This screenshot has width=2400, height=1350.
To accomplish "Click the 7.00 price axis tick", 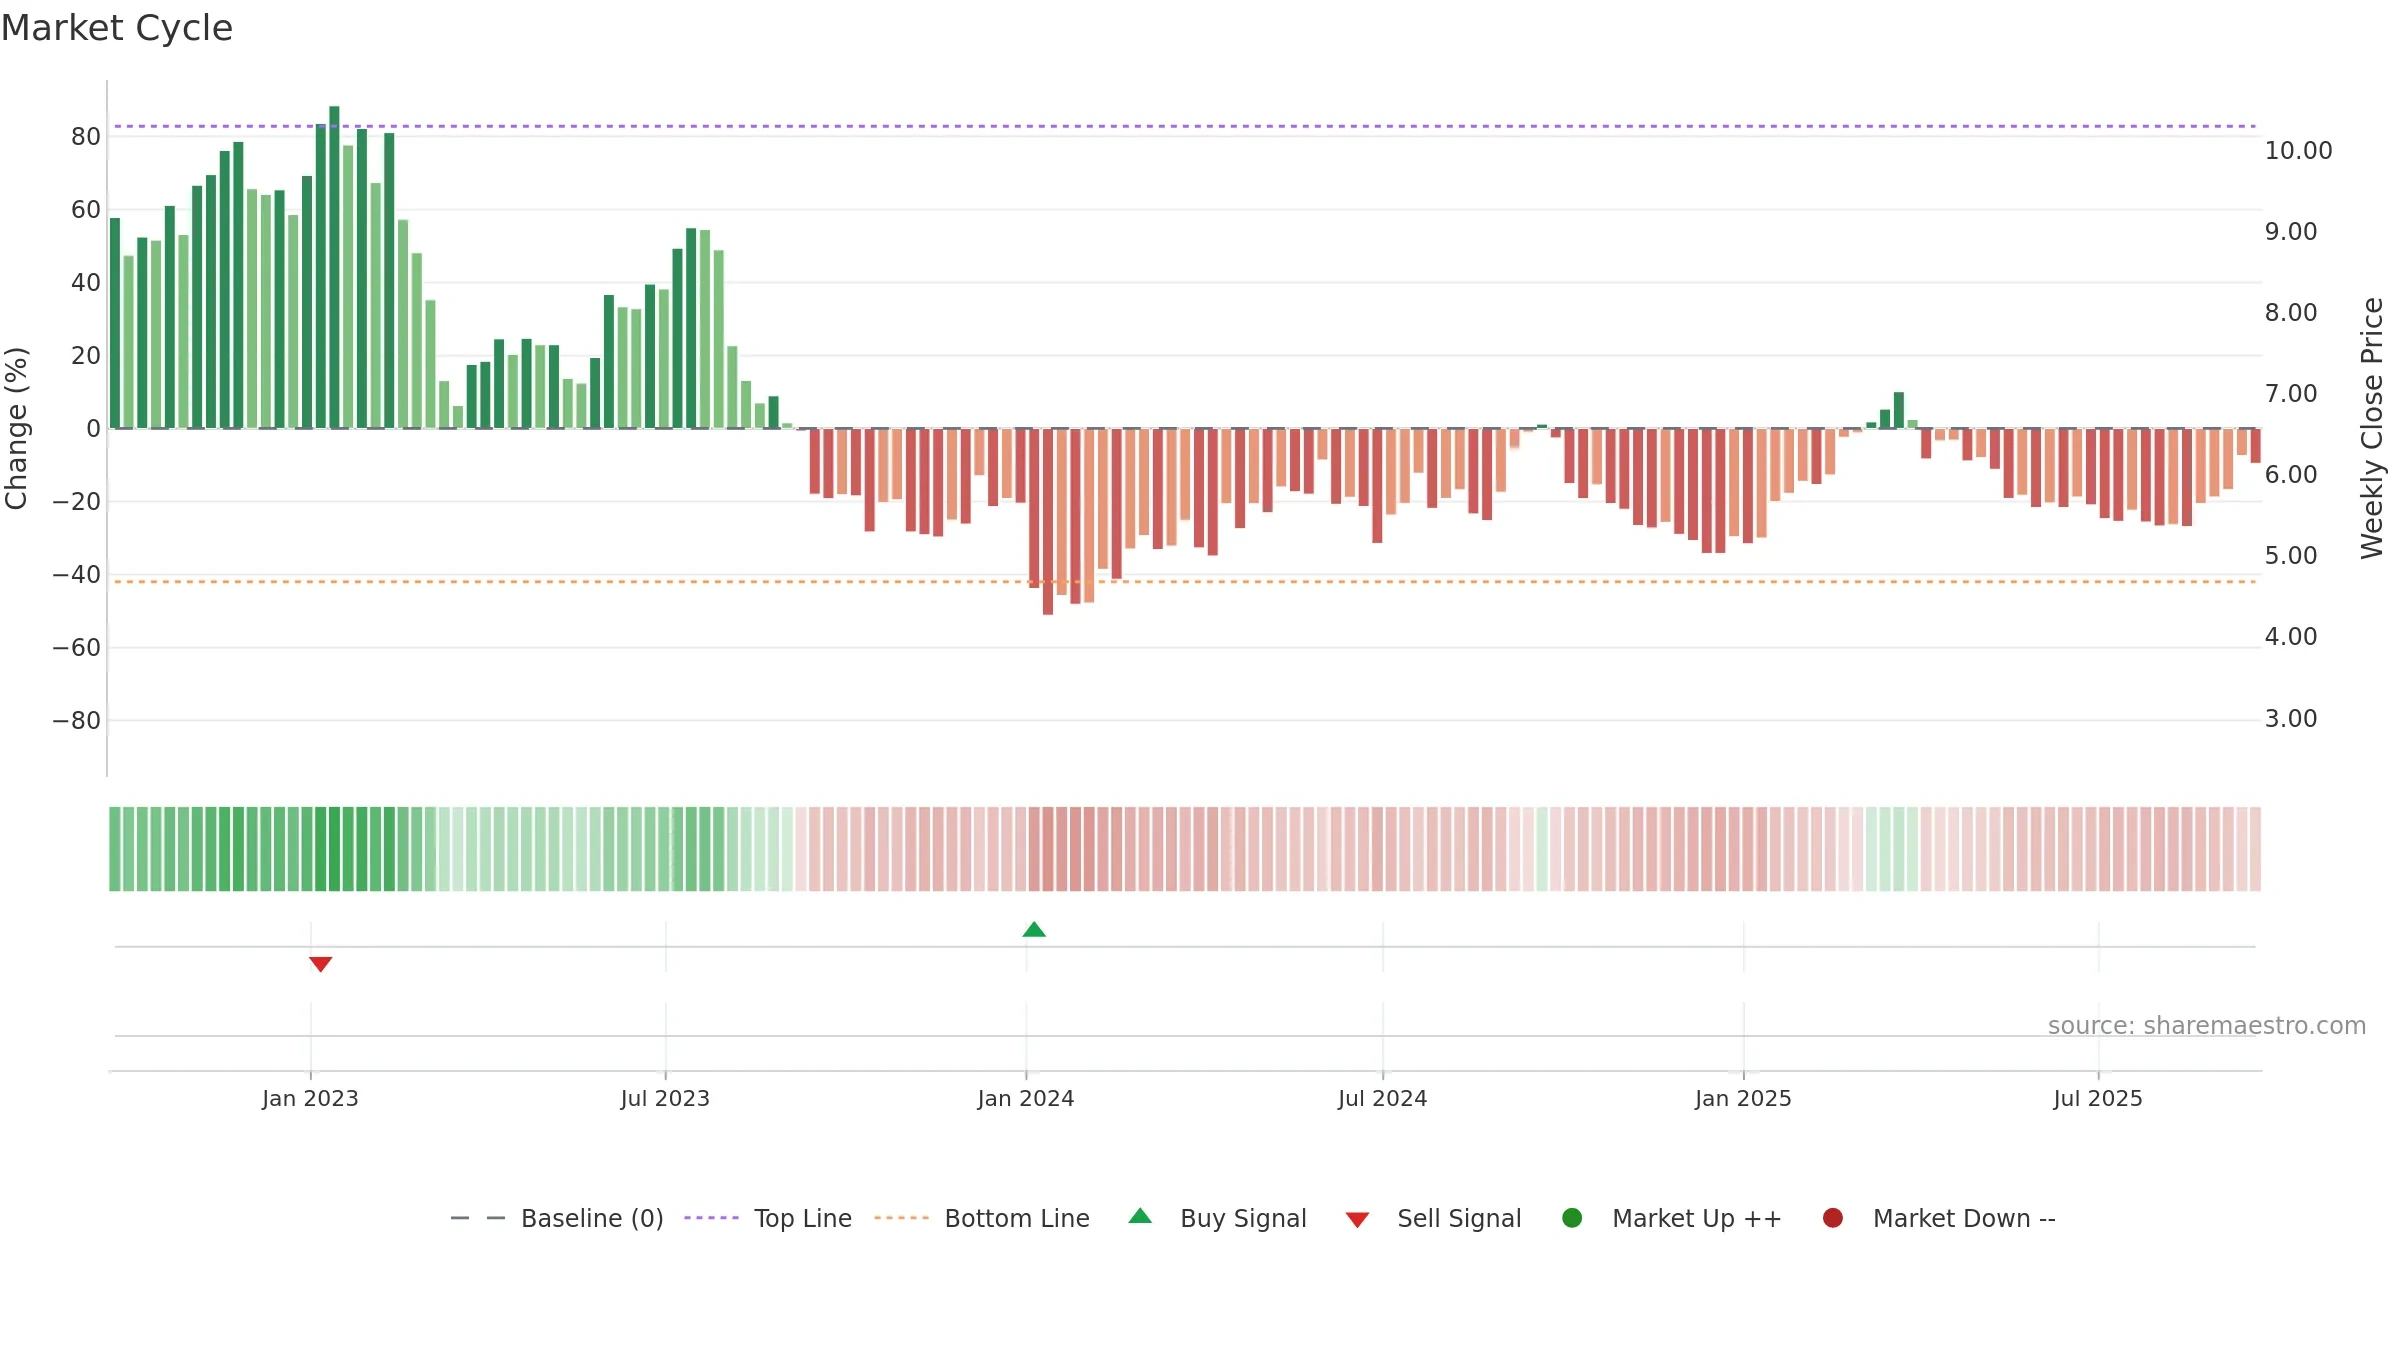I will pos(2291,394).
